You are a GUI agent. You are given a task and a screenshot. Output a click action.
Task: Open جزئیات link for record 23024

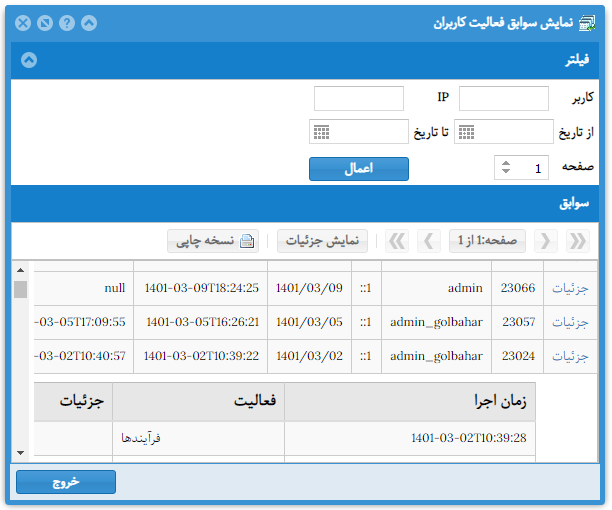pyautogui.click(x=570, y=356)
